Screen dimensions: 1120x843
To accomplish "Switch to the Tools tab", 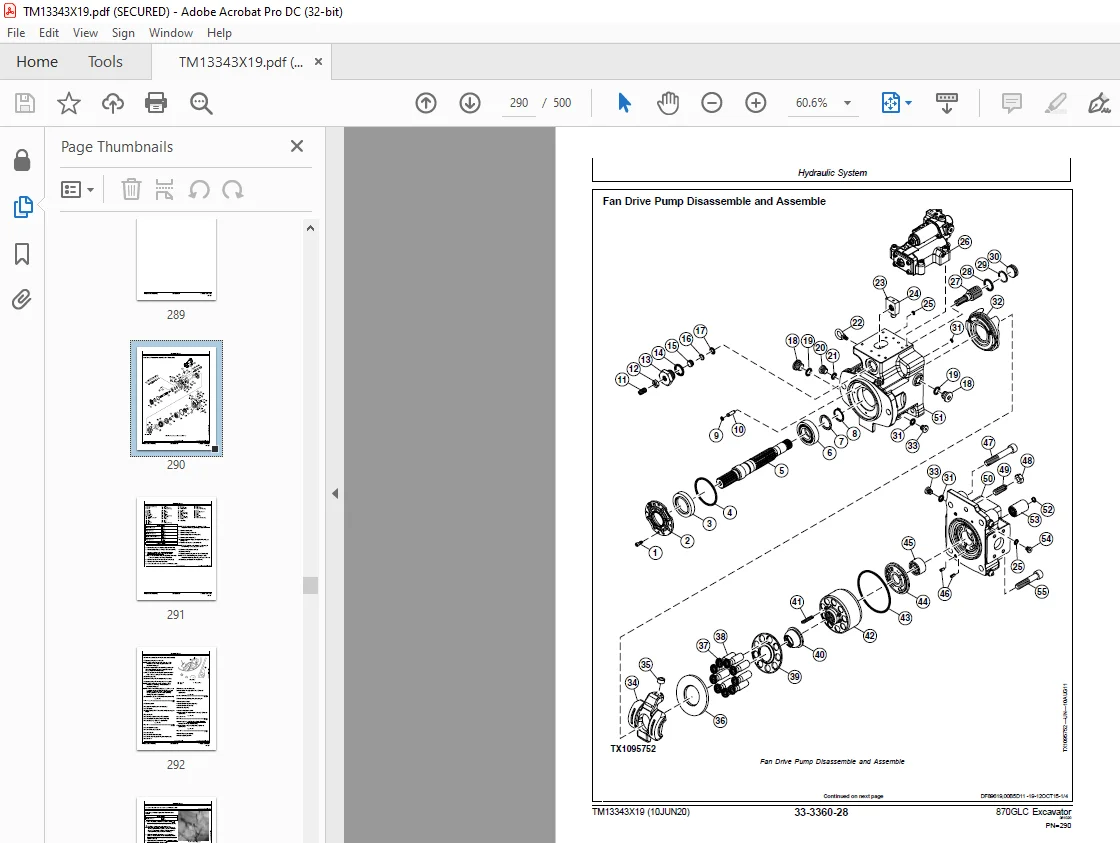I will click(105, 62).
